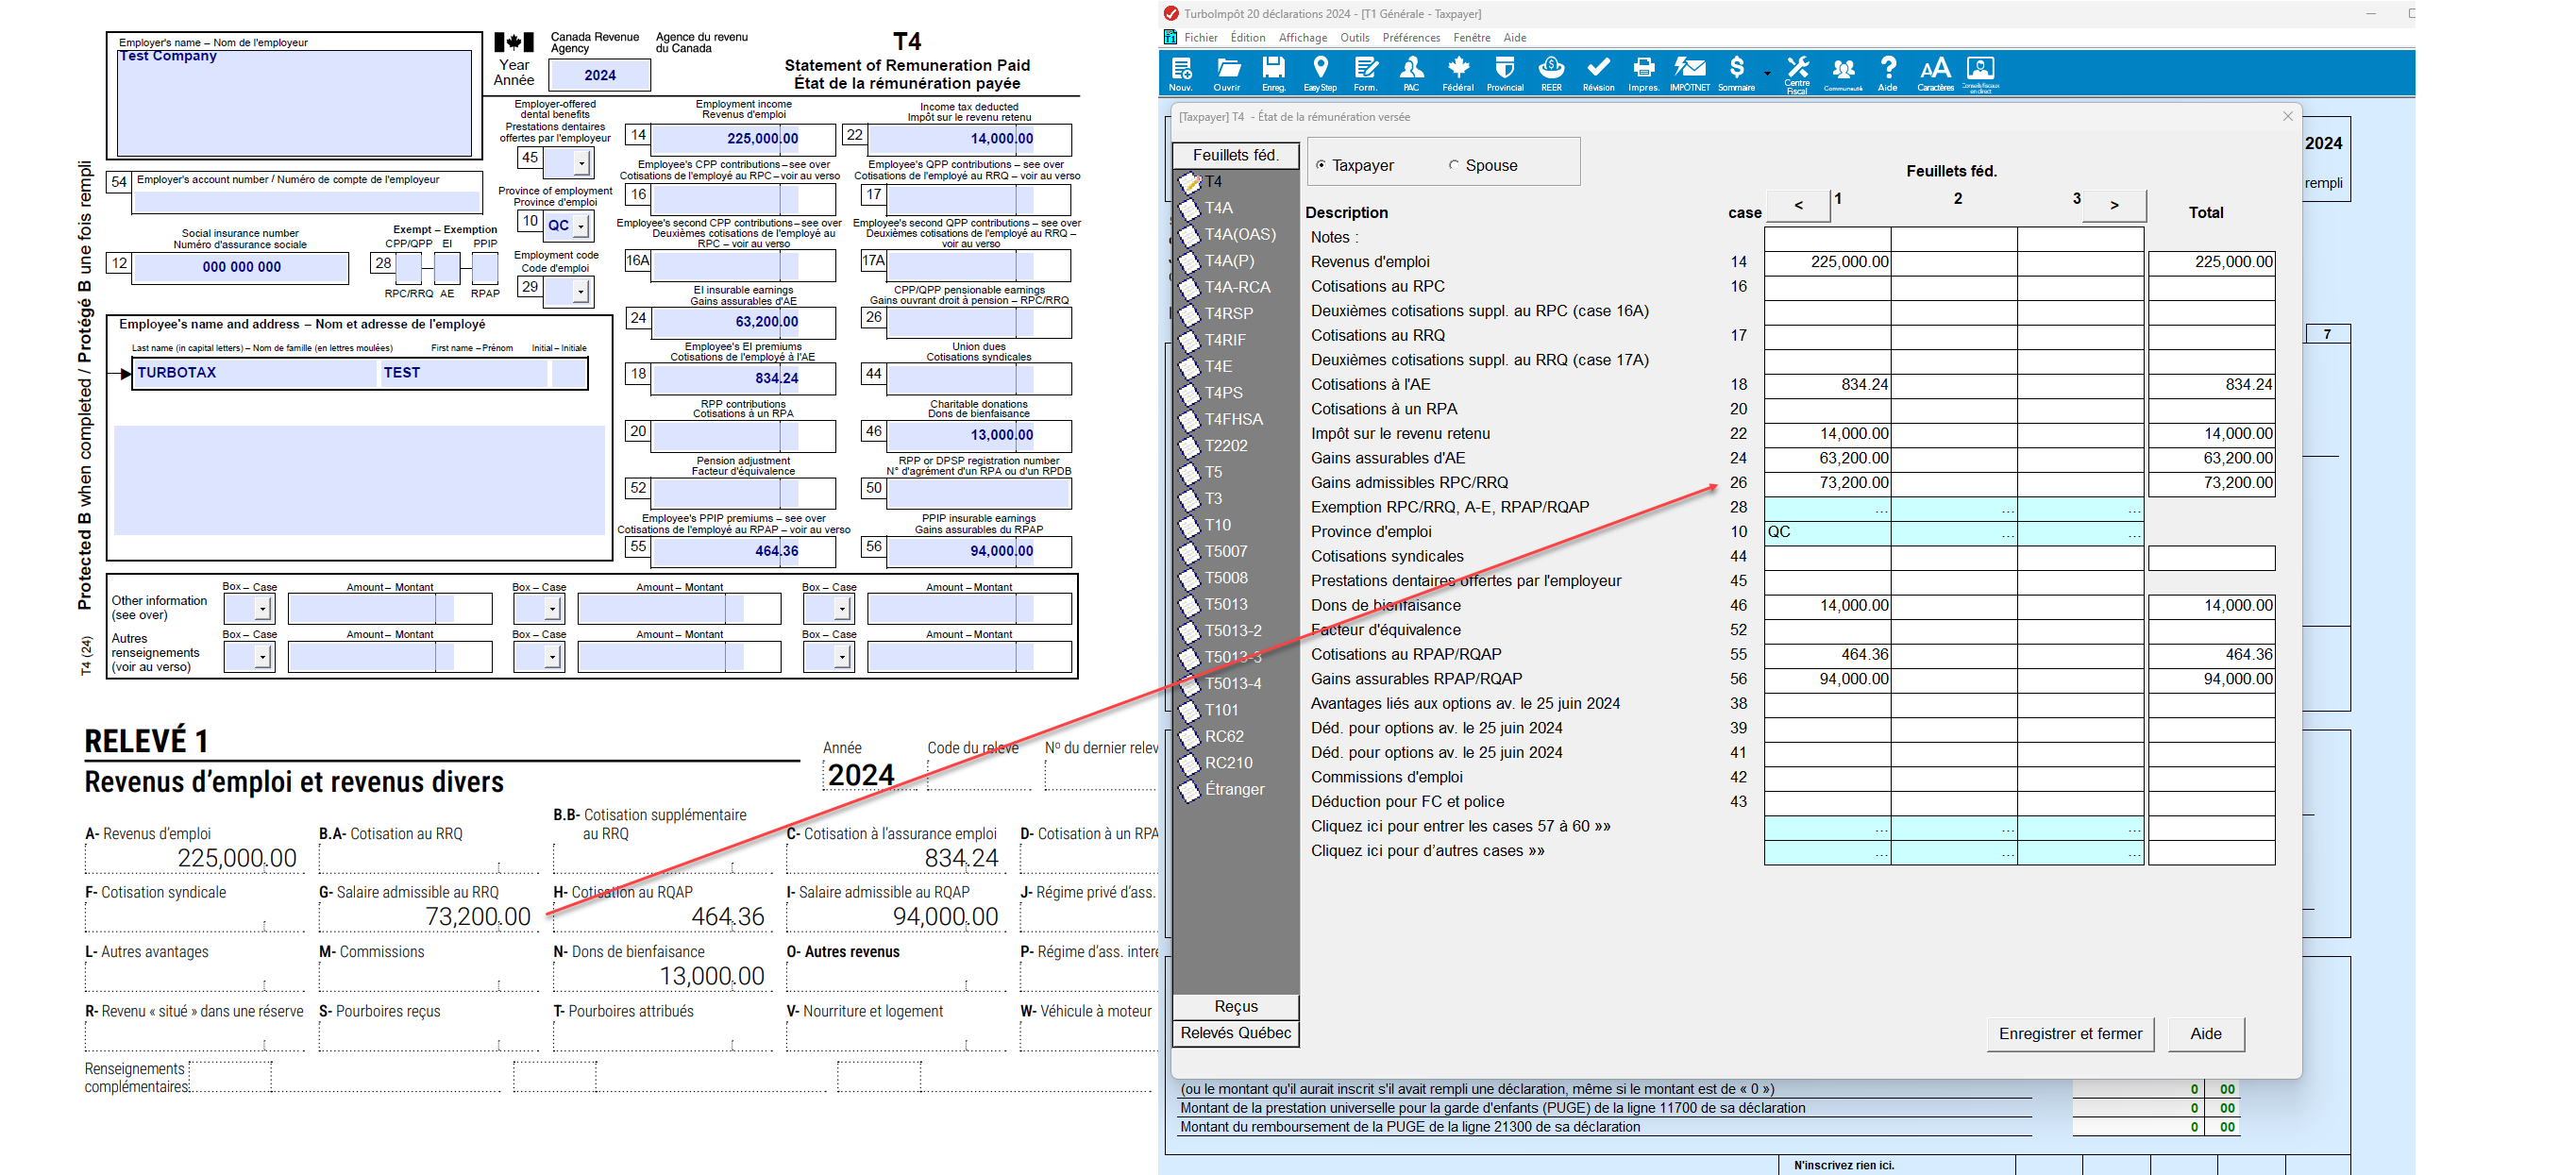Viewport: 2576px width, 1175px height.
Task: Click the Aide button in the dialog
Action: point(2206,1034)
